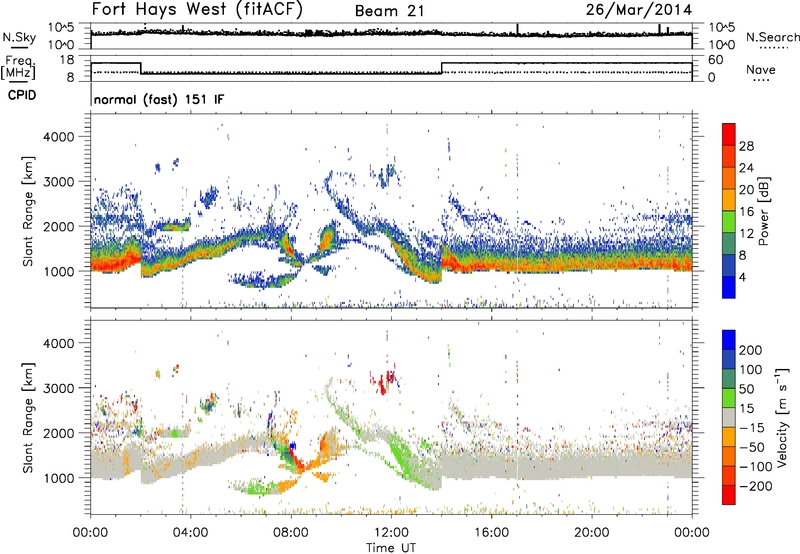Click the 'normal (fast) 151 IF' mode text
Screen dimensions: 800x554
[159, 99]
